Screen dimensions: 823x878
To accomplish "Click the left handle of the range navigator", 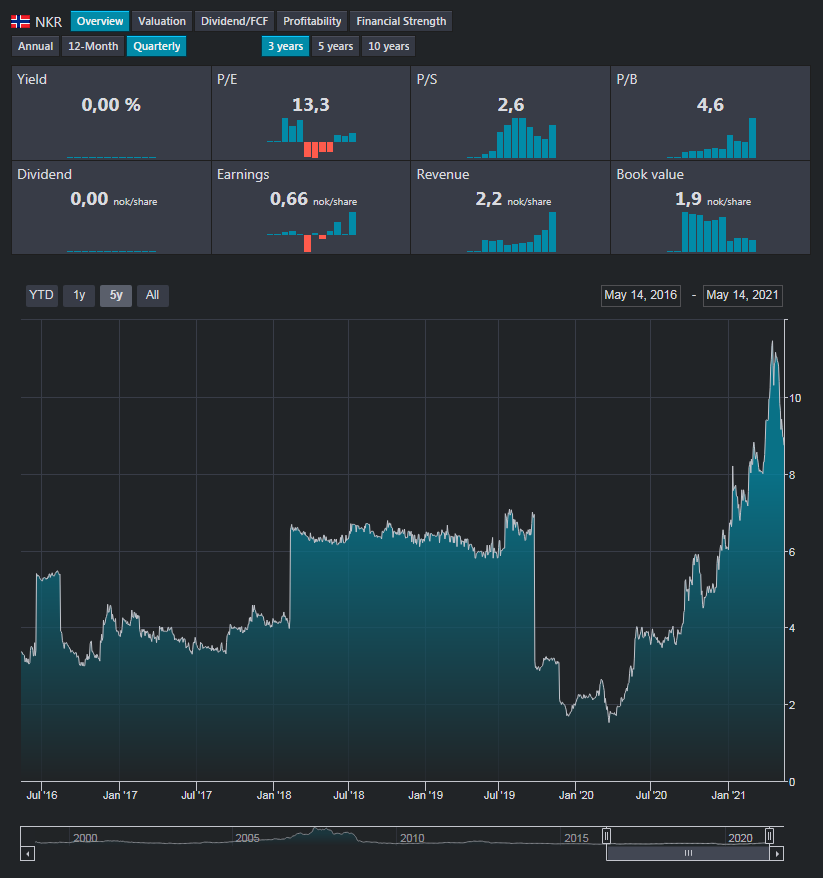I will click(606, 836).
